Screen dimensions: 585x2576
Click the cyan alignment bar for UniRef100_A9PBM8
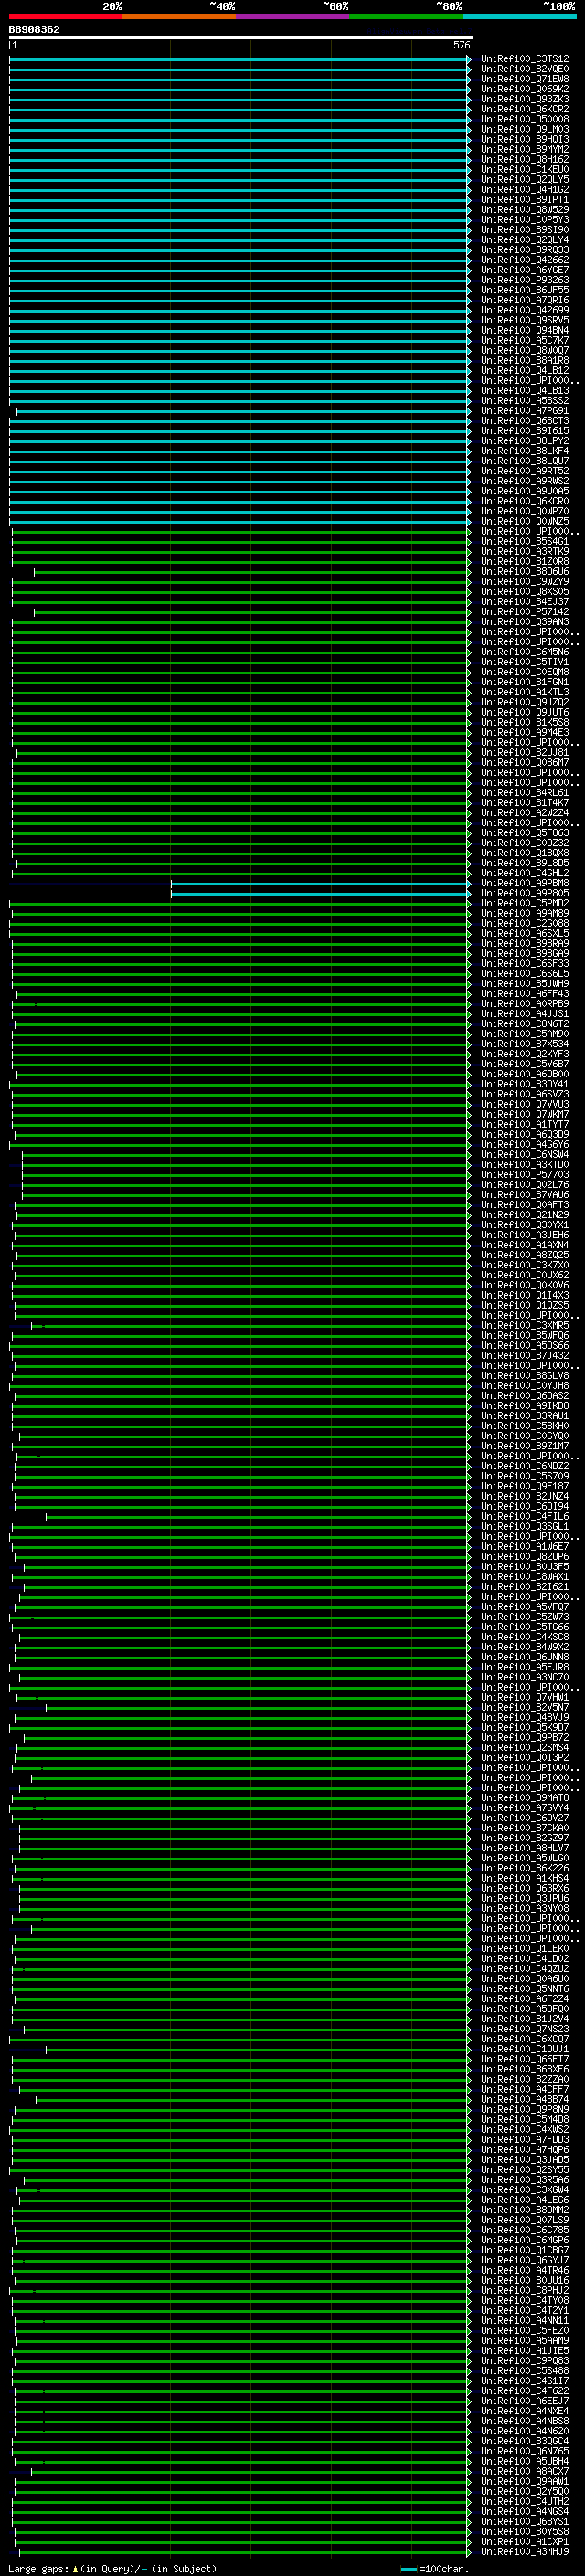[x=321, y=884]
